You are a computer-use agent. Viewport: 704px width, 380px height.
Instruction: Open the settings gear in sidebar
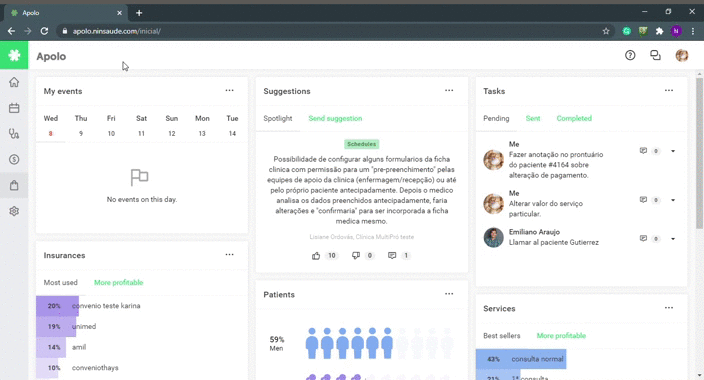pyautogui.click(x=14, y=211)
